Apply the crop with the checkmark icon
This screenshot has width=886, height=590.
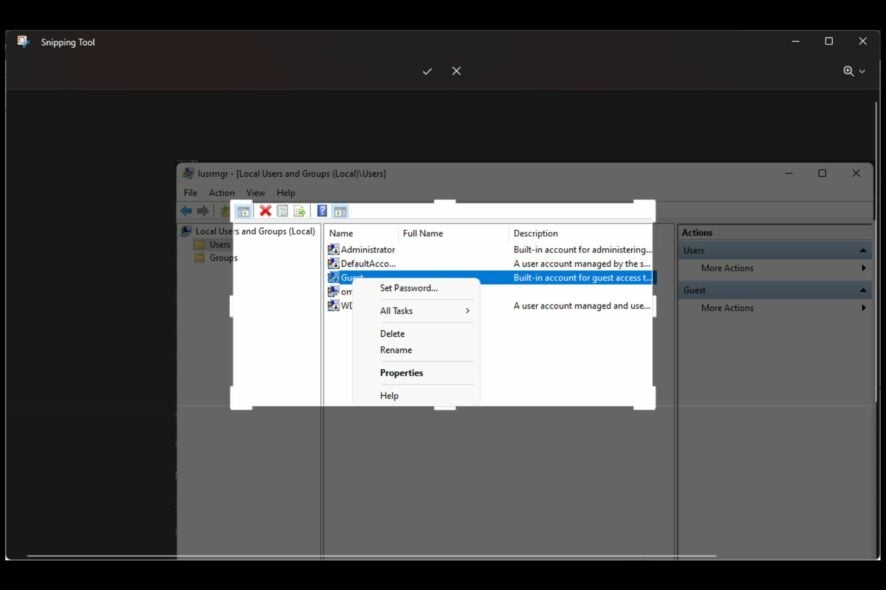(427, 71)
